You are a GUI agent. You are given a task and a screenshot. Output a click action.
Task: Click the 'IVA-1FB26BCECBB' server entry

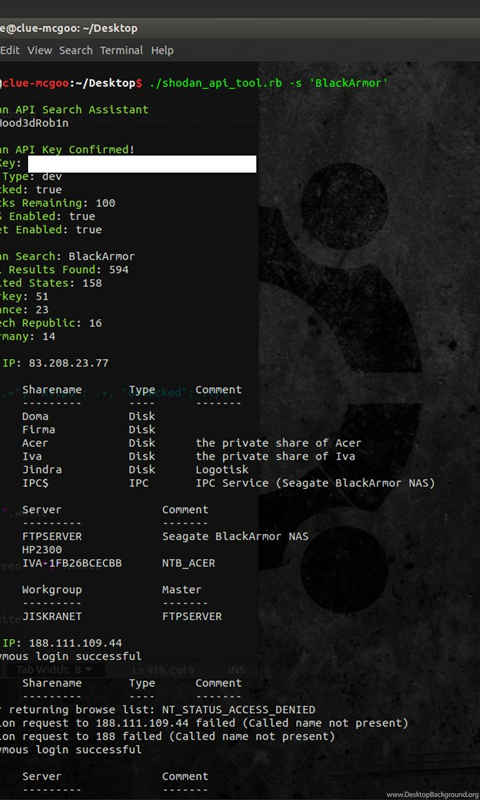pyautogui.click(x=72, y=563)
